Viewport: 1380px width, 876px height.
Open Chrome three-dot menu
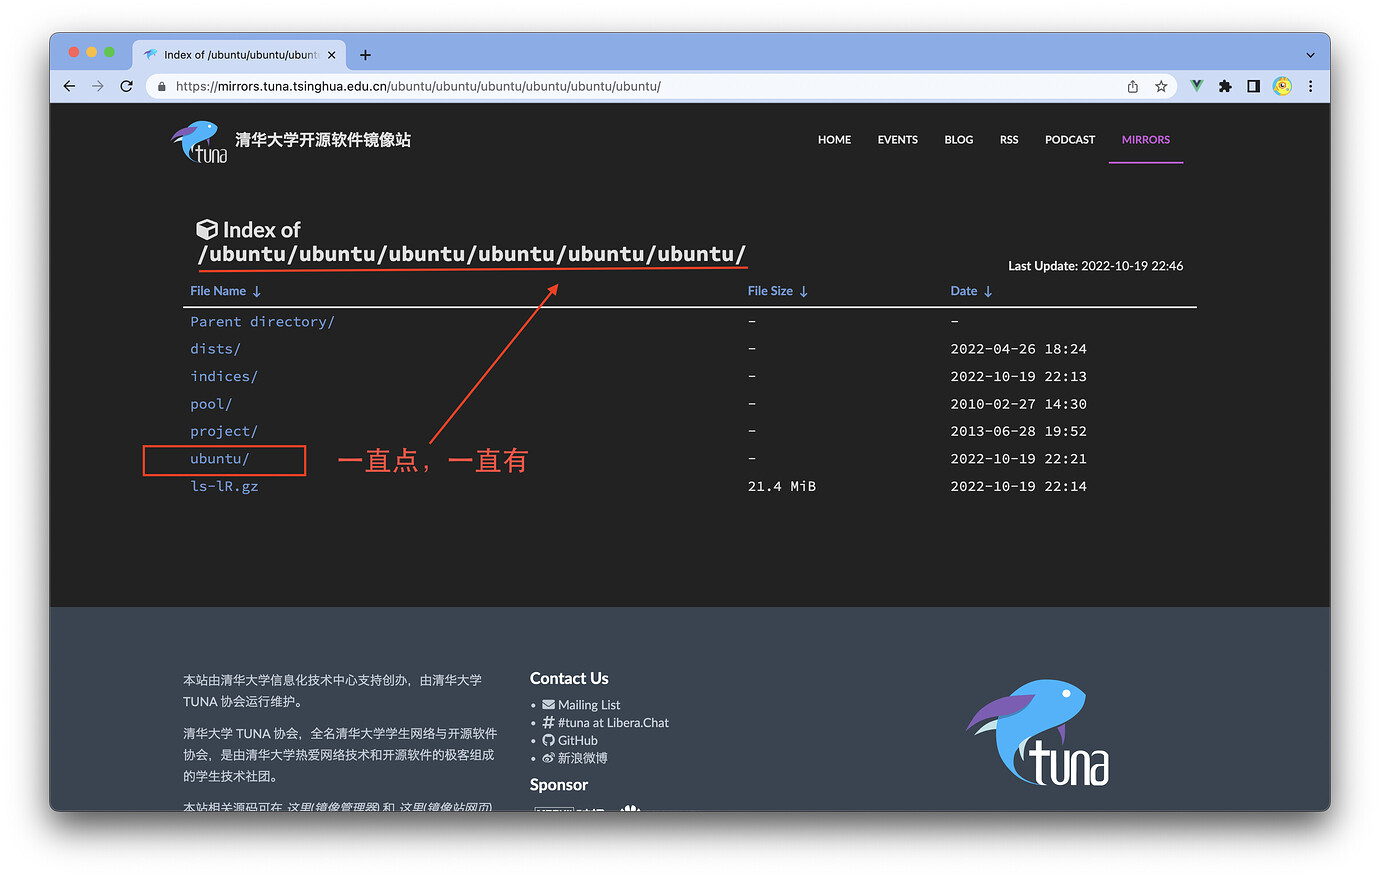pos(1310,86)
